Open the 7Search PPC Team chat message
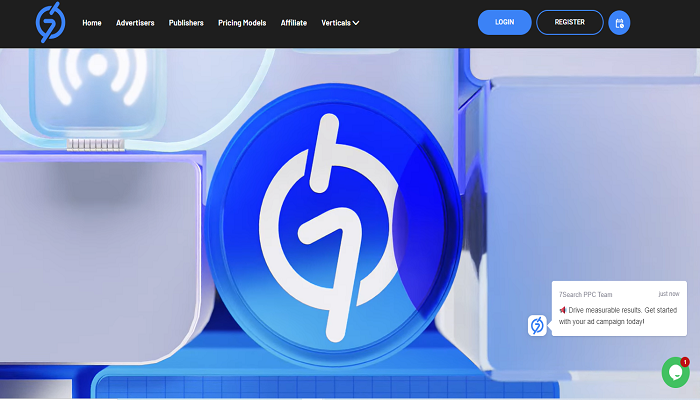This screenshot has height=400, width=700. 619,308
